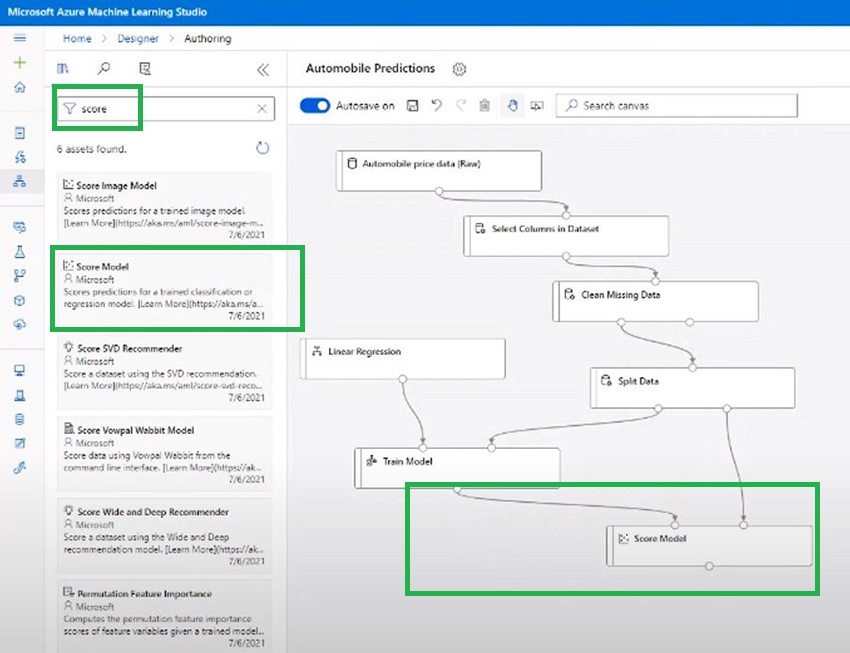Toggle the Autosave switch off
This screenshot has height=653, width=850.
[x=315, y=106]
